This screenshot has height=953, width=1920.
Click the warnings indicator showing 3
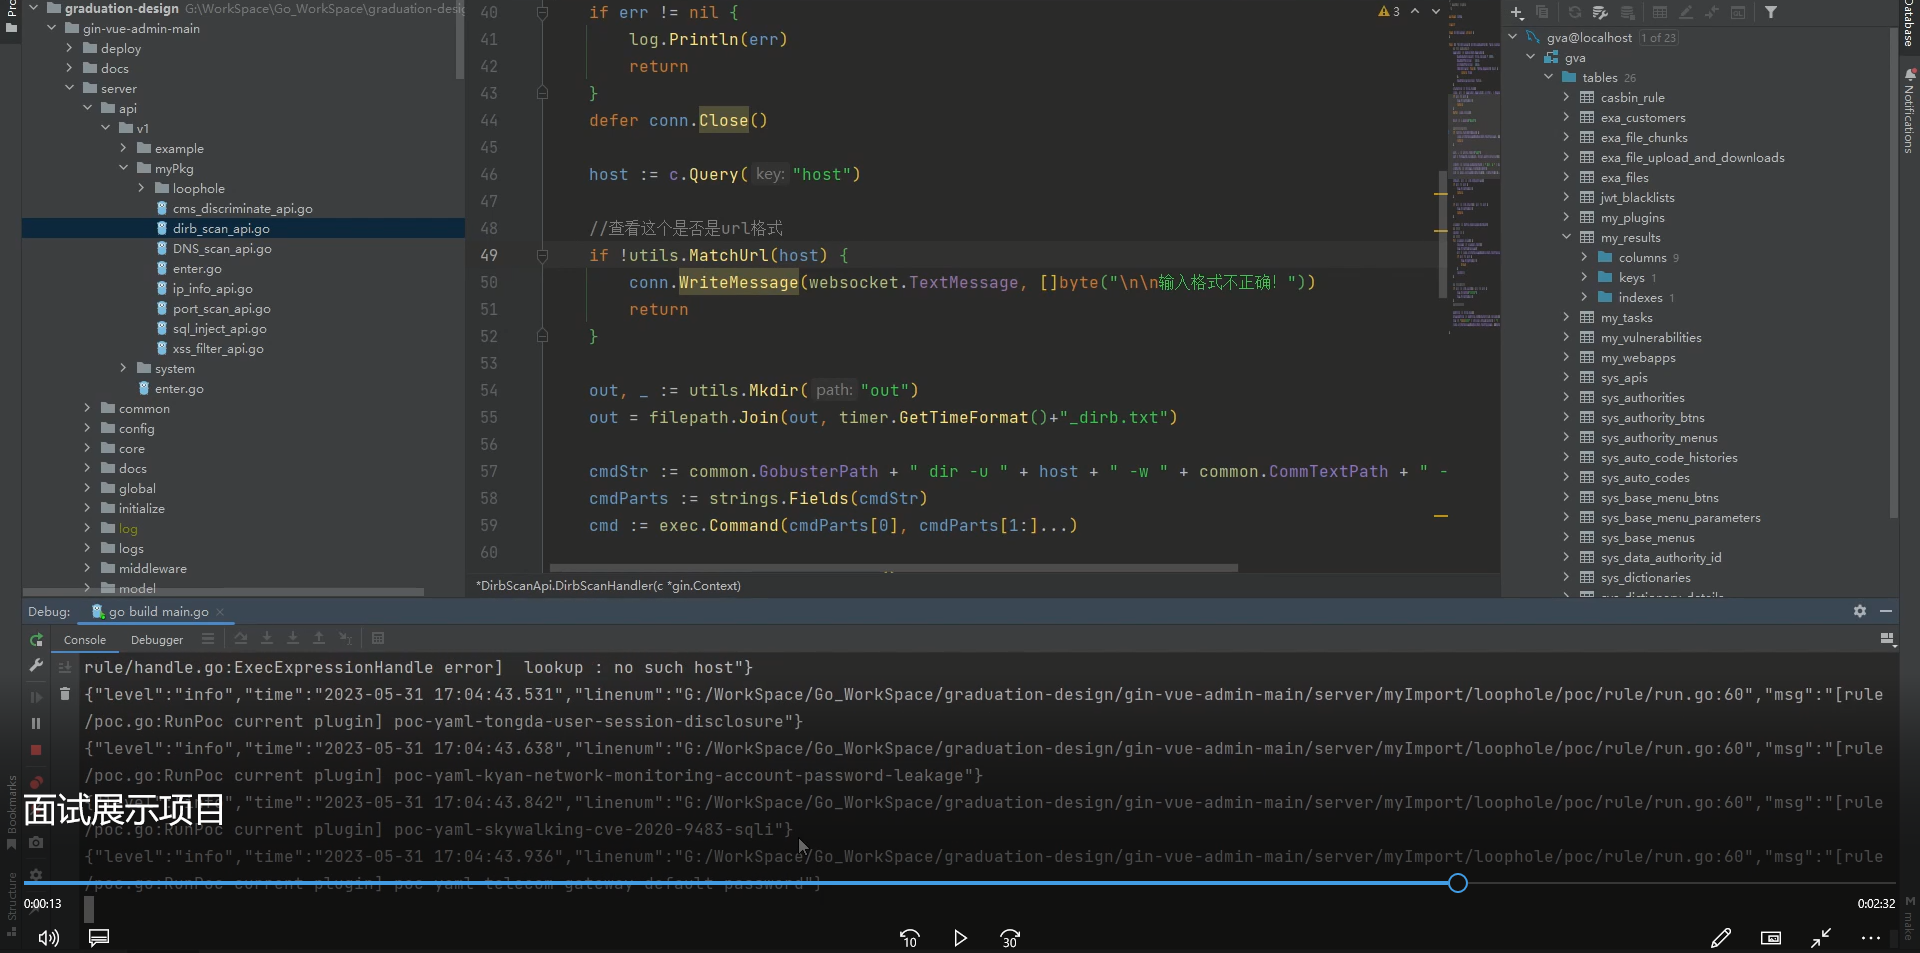pos(1389,12)
